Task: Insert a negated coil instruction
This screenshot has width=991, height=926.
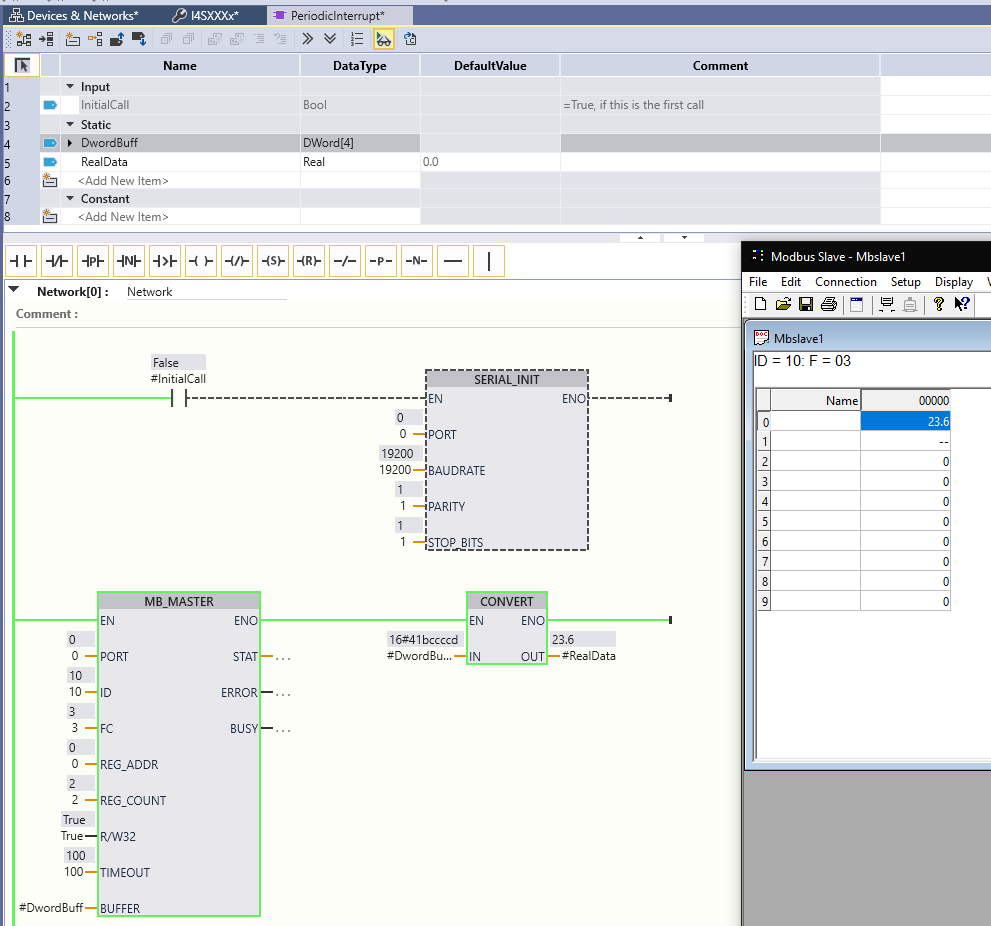Action: [x=237, y=262]
